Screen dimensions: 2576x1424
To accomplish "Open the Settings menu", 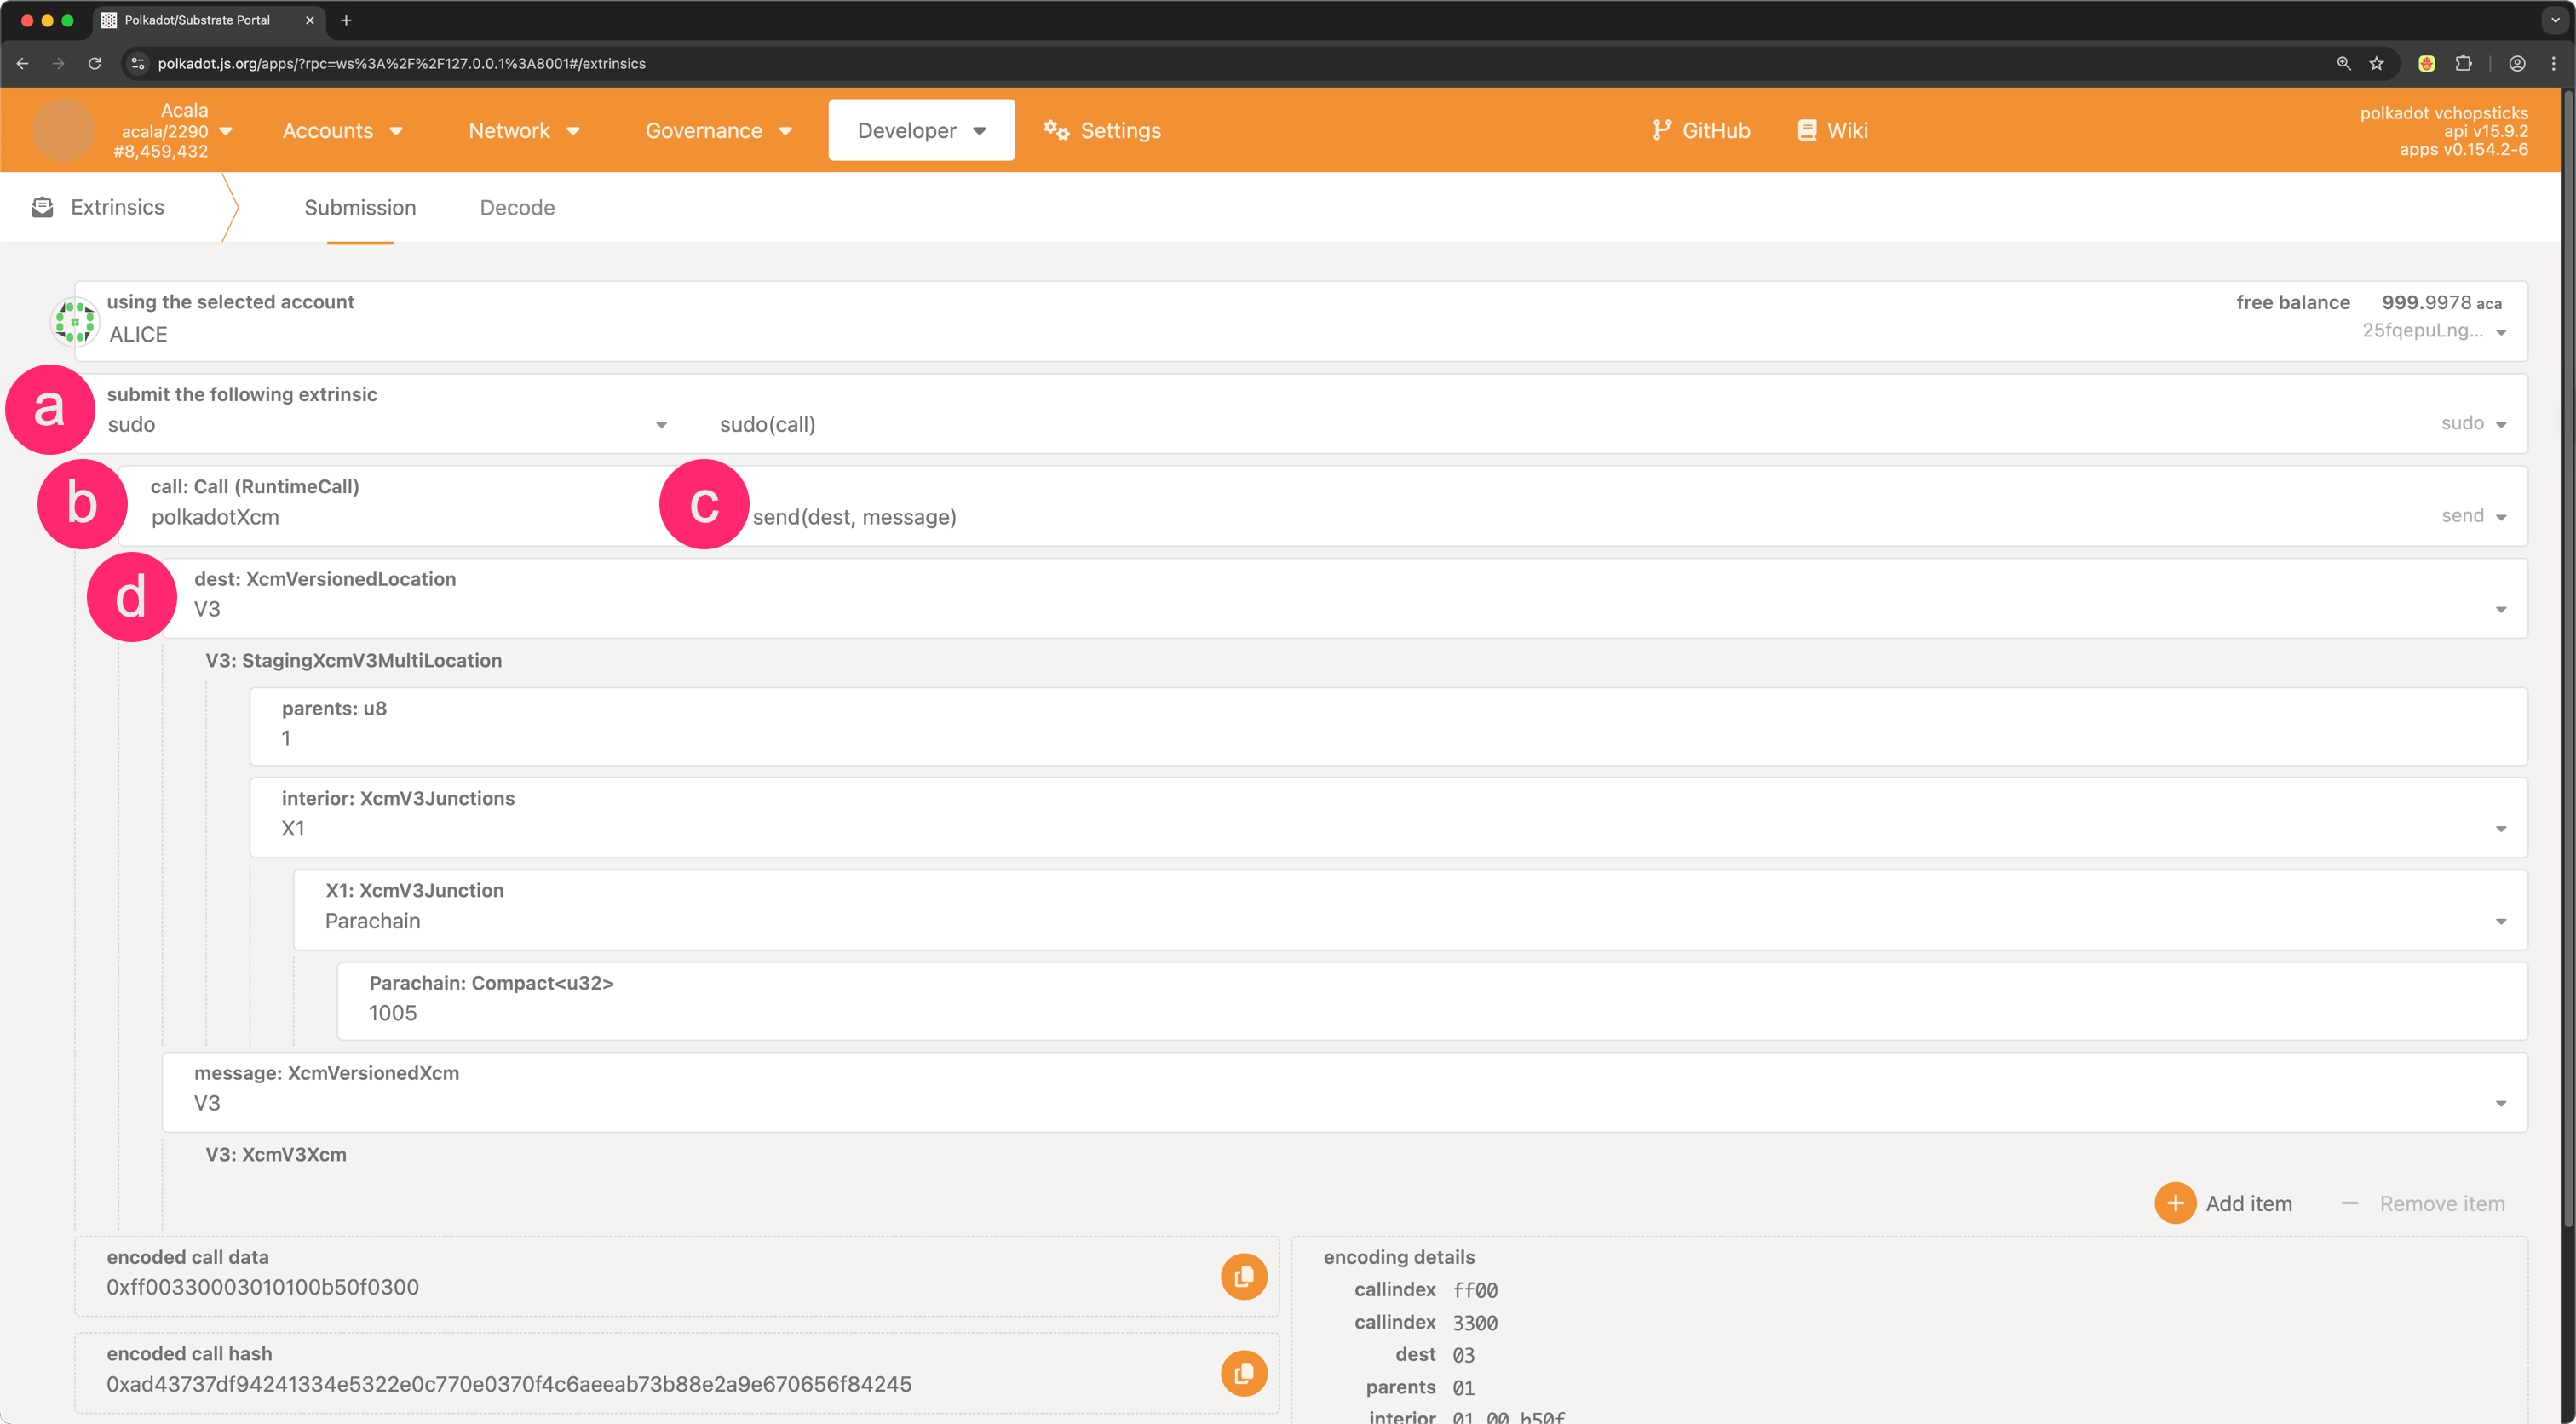I will (1102, 130).
